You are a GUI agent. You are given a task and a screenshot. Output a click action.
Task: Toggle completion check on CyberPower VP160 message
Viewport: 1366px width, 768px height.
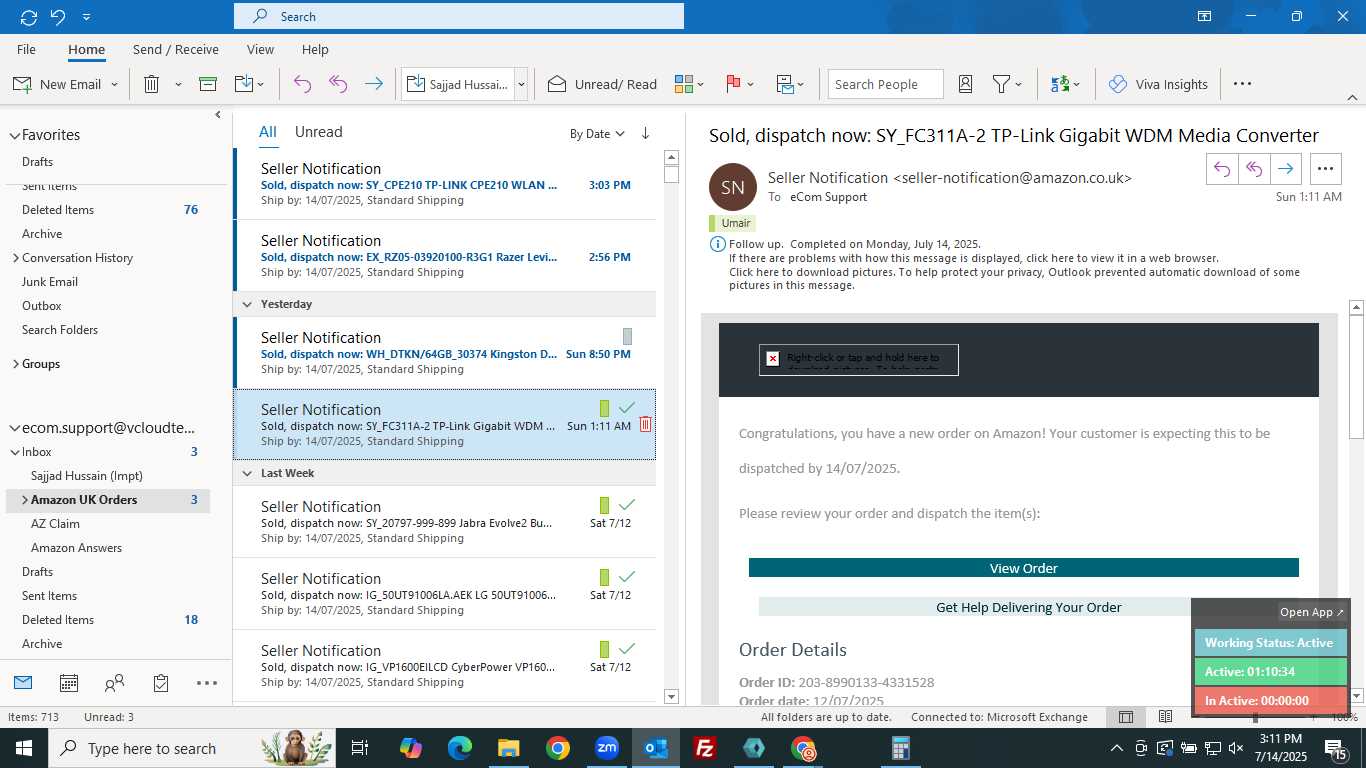tap(627, 649)
